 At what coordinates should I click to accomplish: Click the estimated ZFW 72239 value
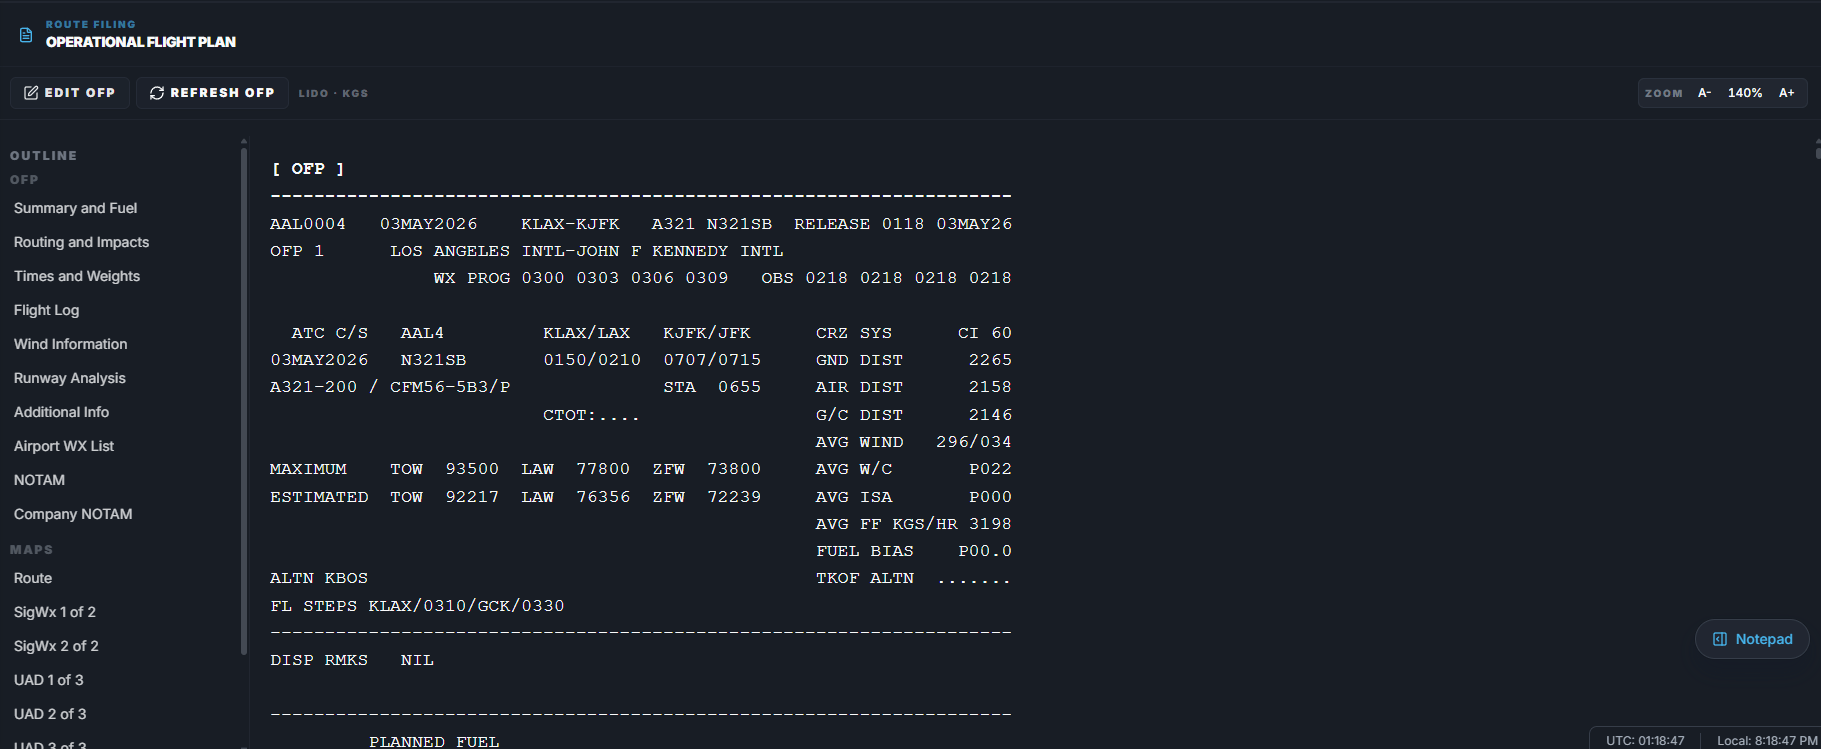[x=734, y=497]
